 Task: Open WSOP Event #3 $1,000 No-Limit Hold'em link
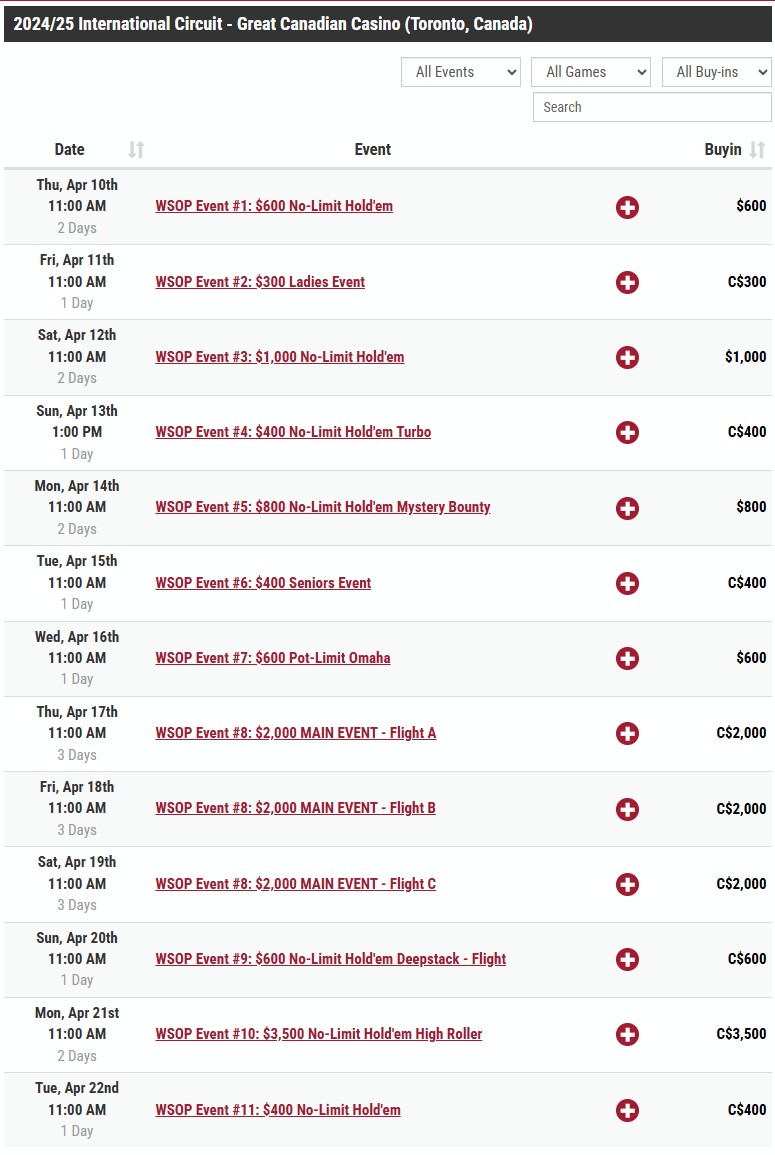tap(280, 357)
